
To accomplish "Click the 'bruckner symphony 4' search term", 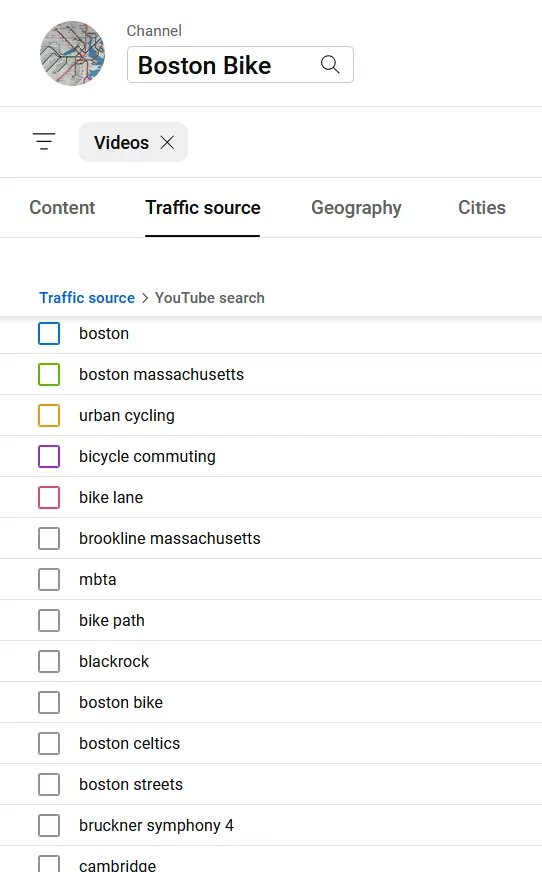I will point(156,826).
